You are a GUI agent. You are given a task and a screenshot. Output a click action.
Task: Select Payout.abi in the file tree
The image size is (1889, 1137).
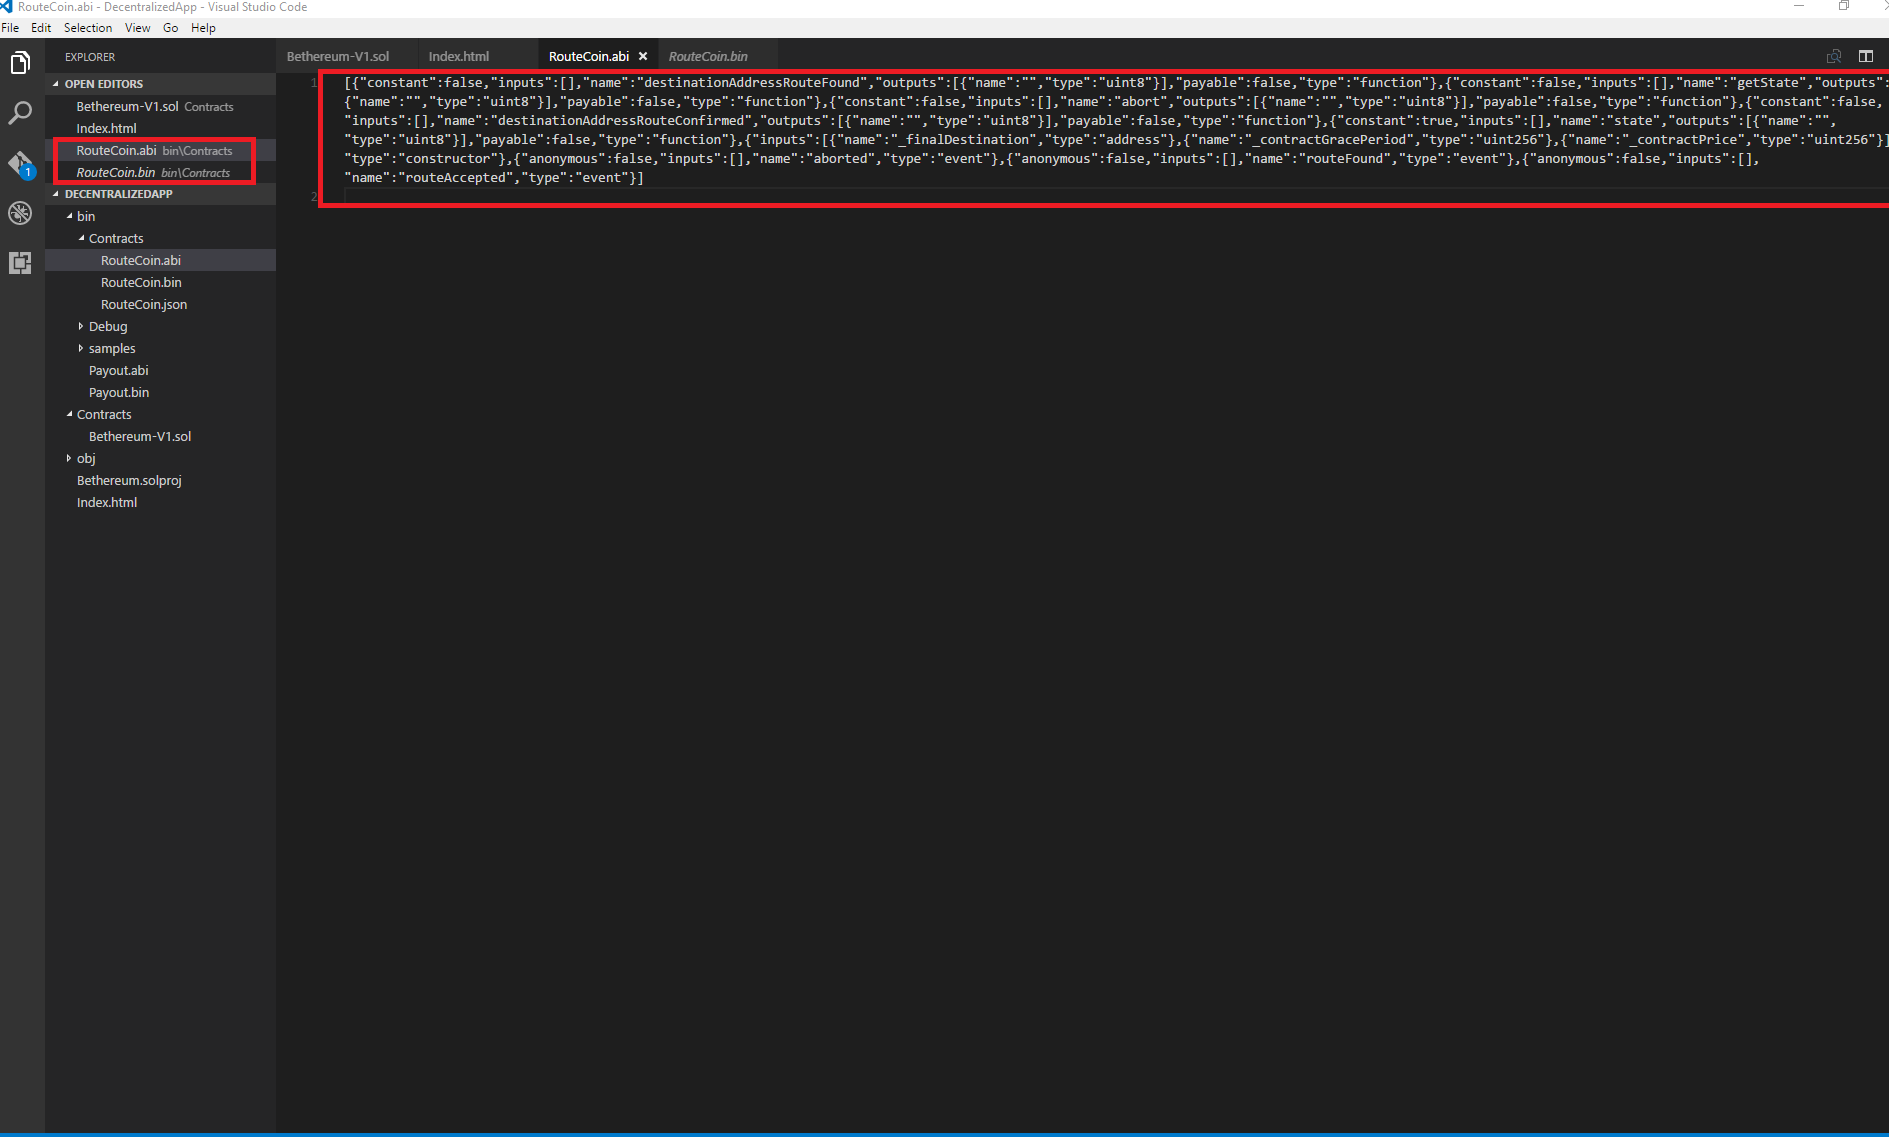point(118,370)
